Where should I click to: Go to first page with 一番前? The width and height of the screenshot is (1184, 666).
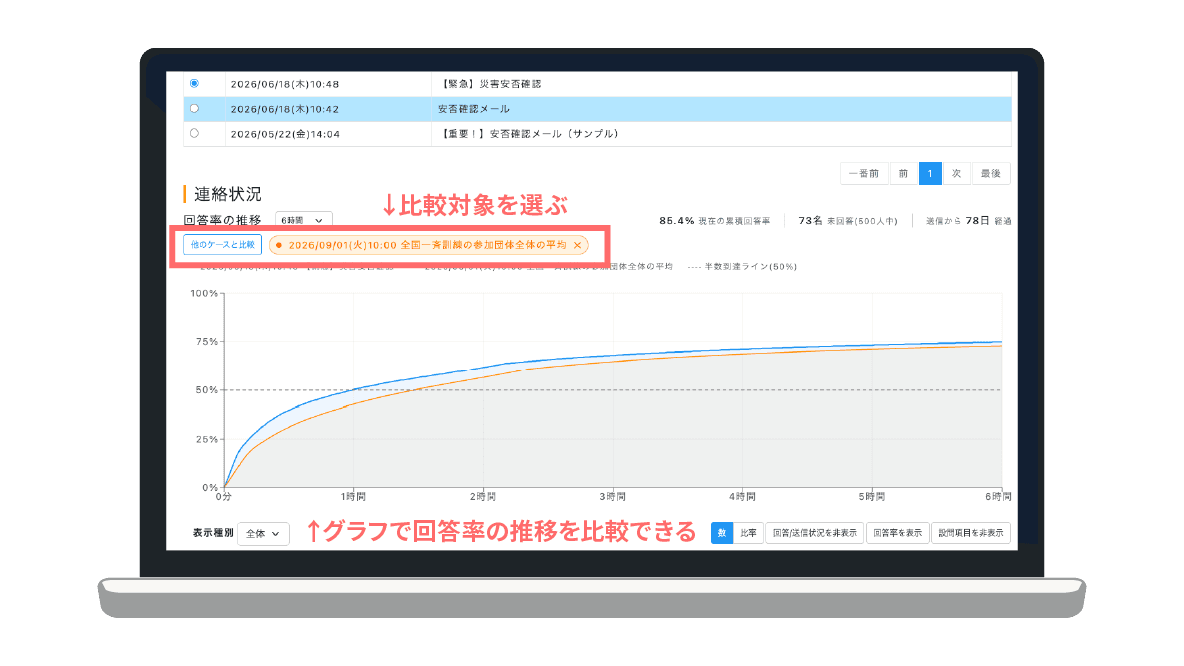coord(864,174)
